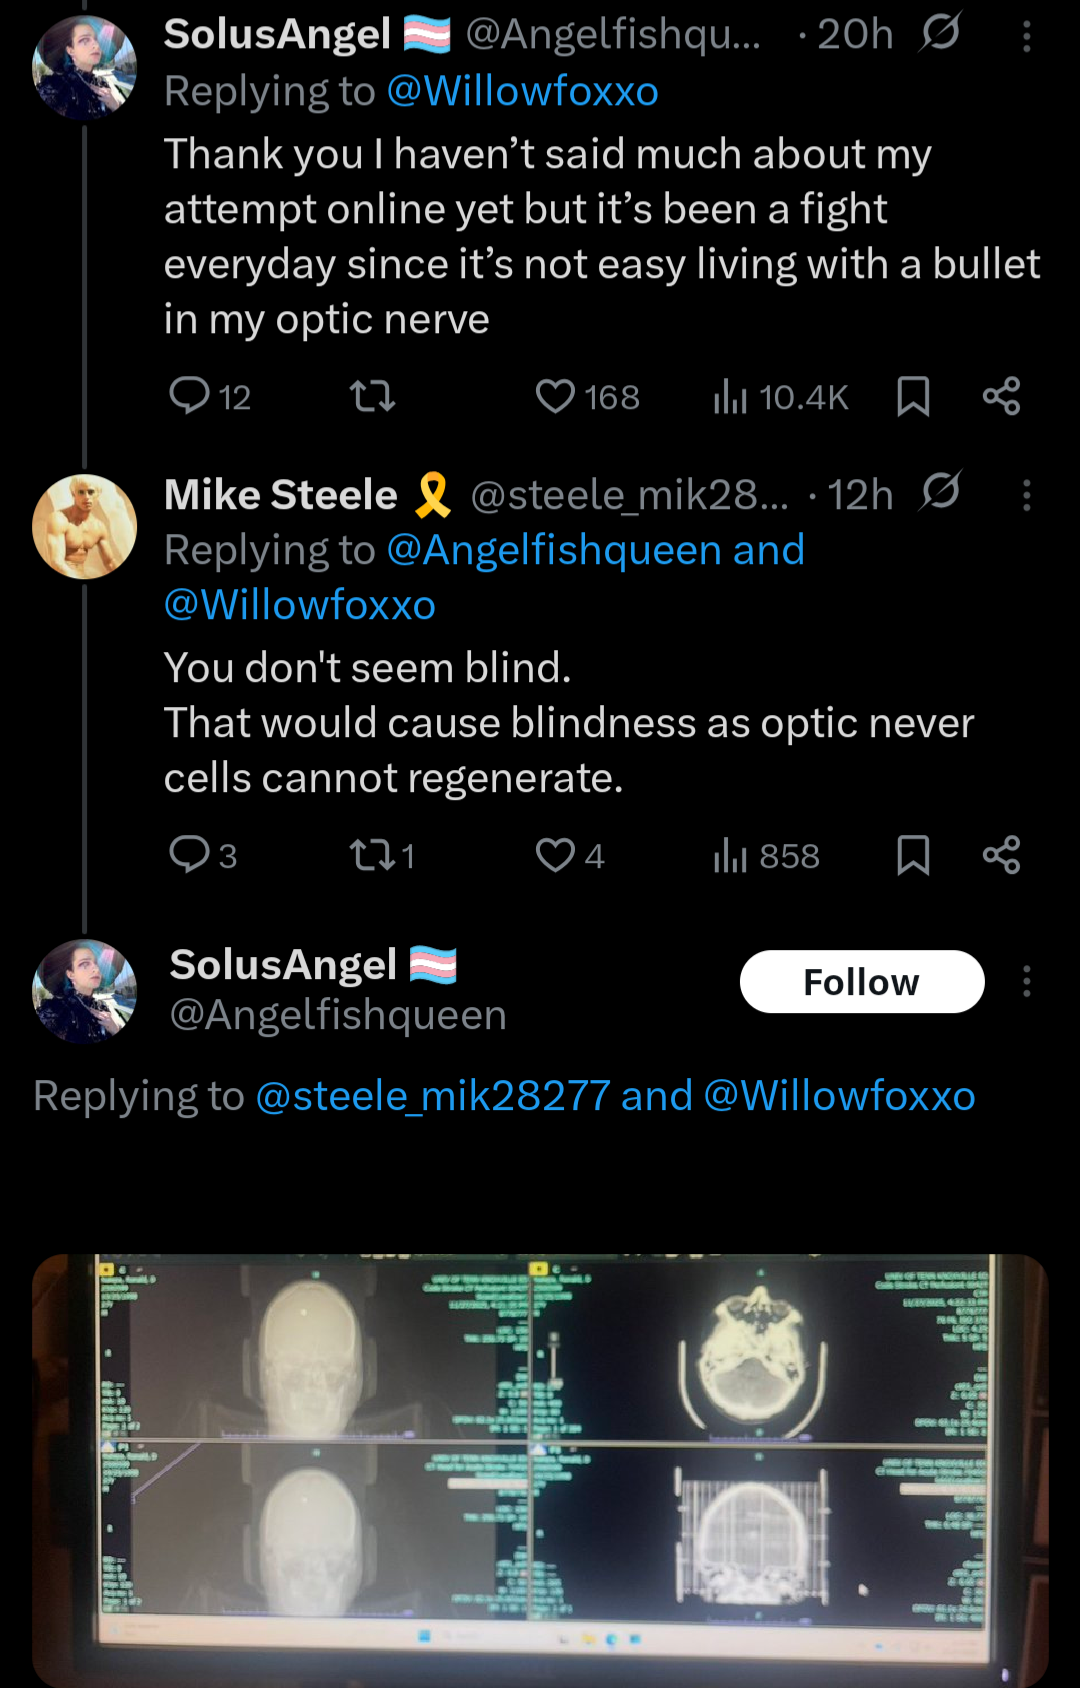The width and height of the screenshot is (1080, 1688).
Task: Share SolusAngel's first tweet
Action: click(x=1001, y=397)
